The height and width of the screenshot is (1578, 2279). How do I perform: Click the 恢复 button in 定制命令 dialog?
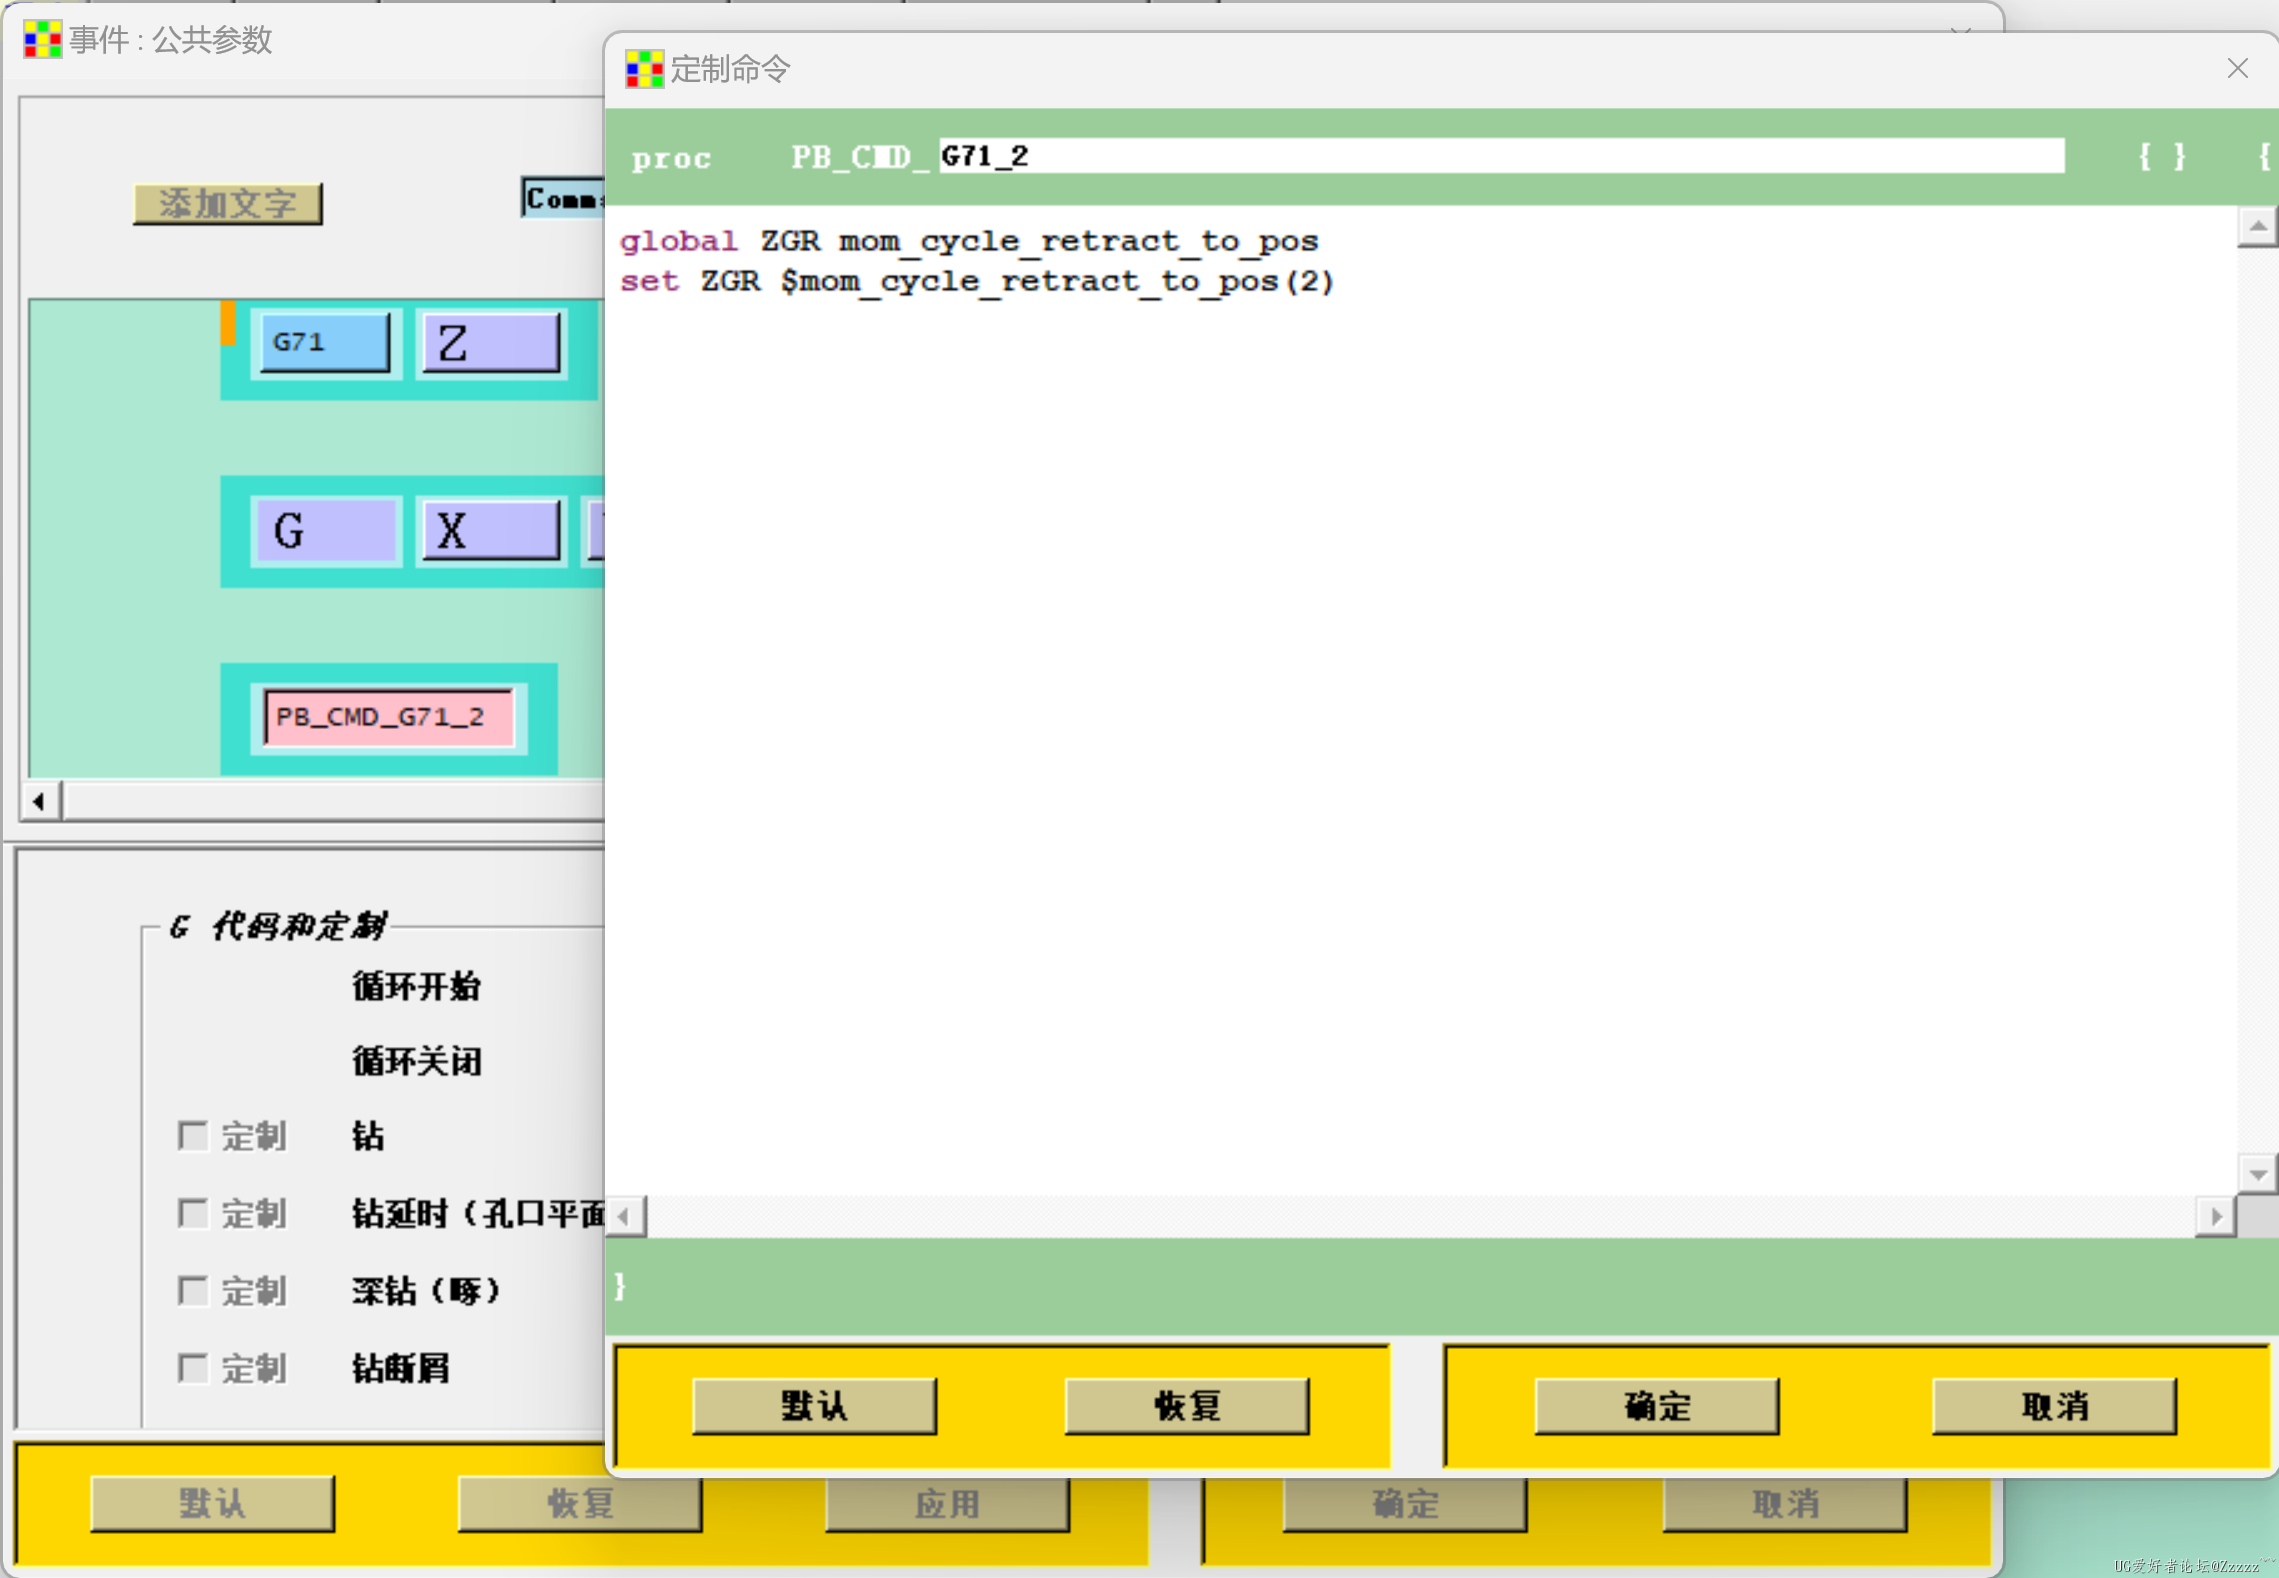[1187, 1406]
